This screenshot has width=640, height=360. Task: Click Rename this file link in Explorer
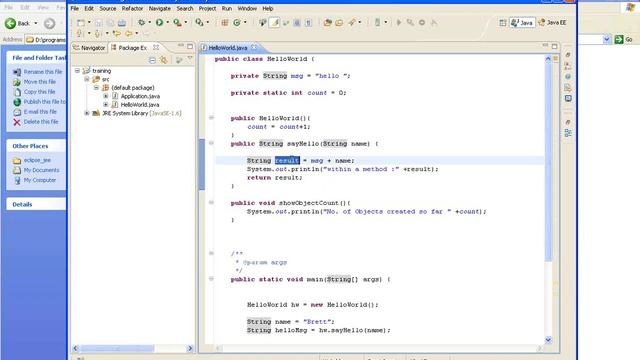[43, 72]
